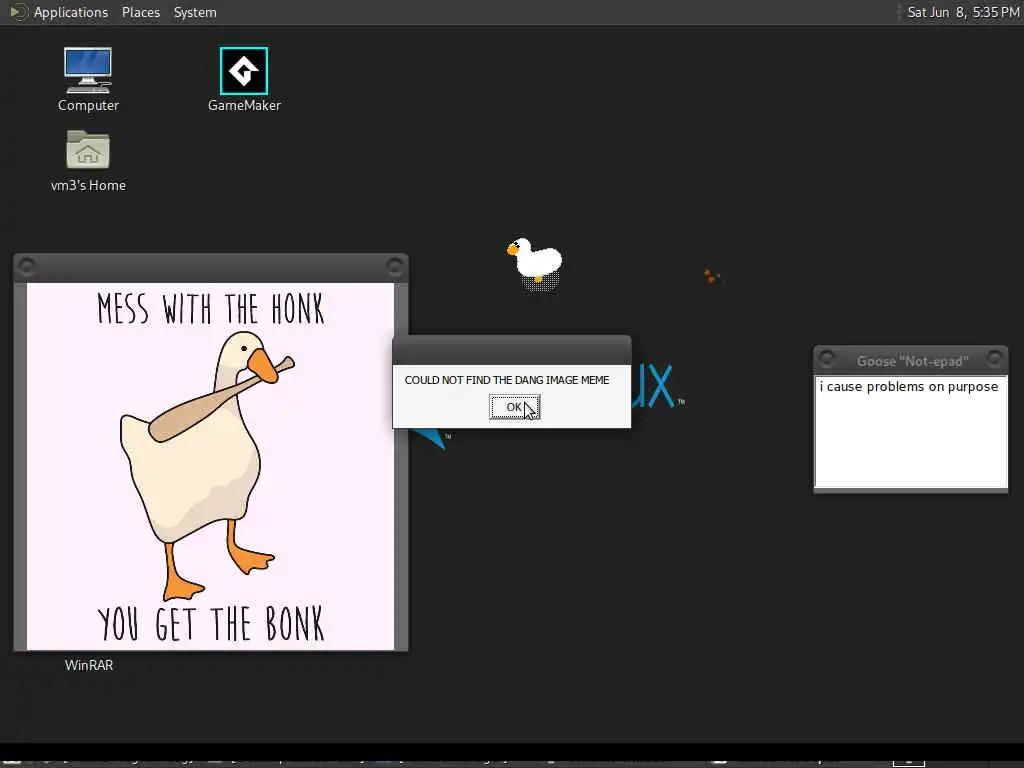Open the System menu
This screenshot has height=768, width=1024.
click(x=195, y=12)
